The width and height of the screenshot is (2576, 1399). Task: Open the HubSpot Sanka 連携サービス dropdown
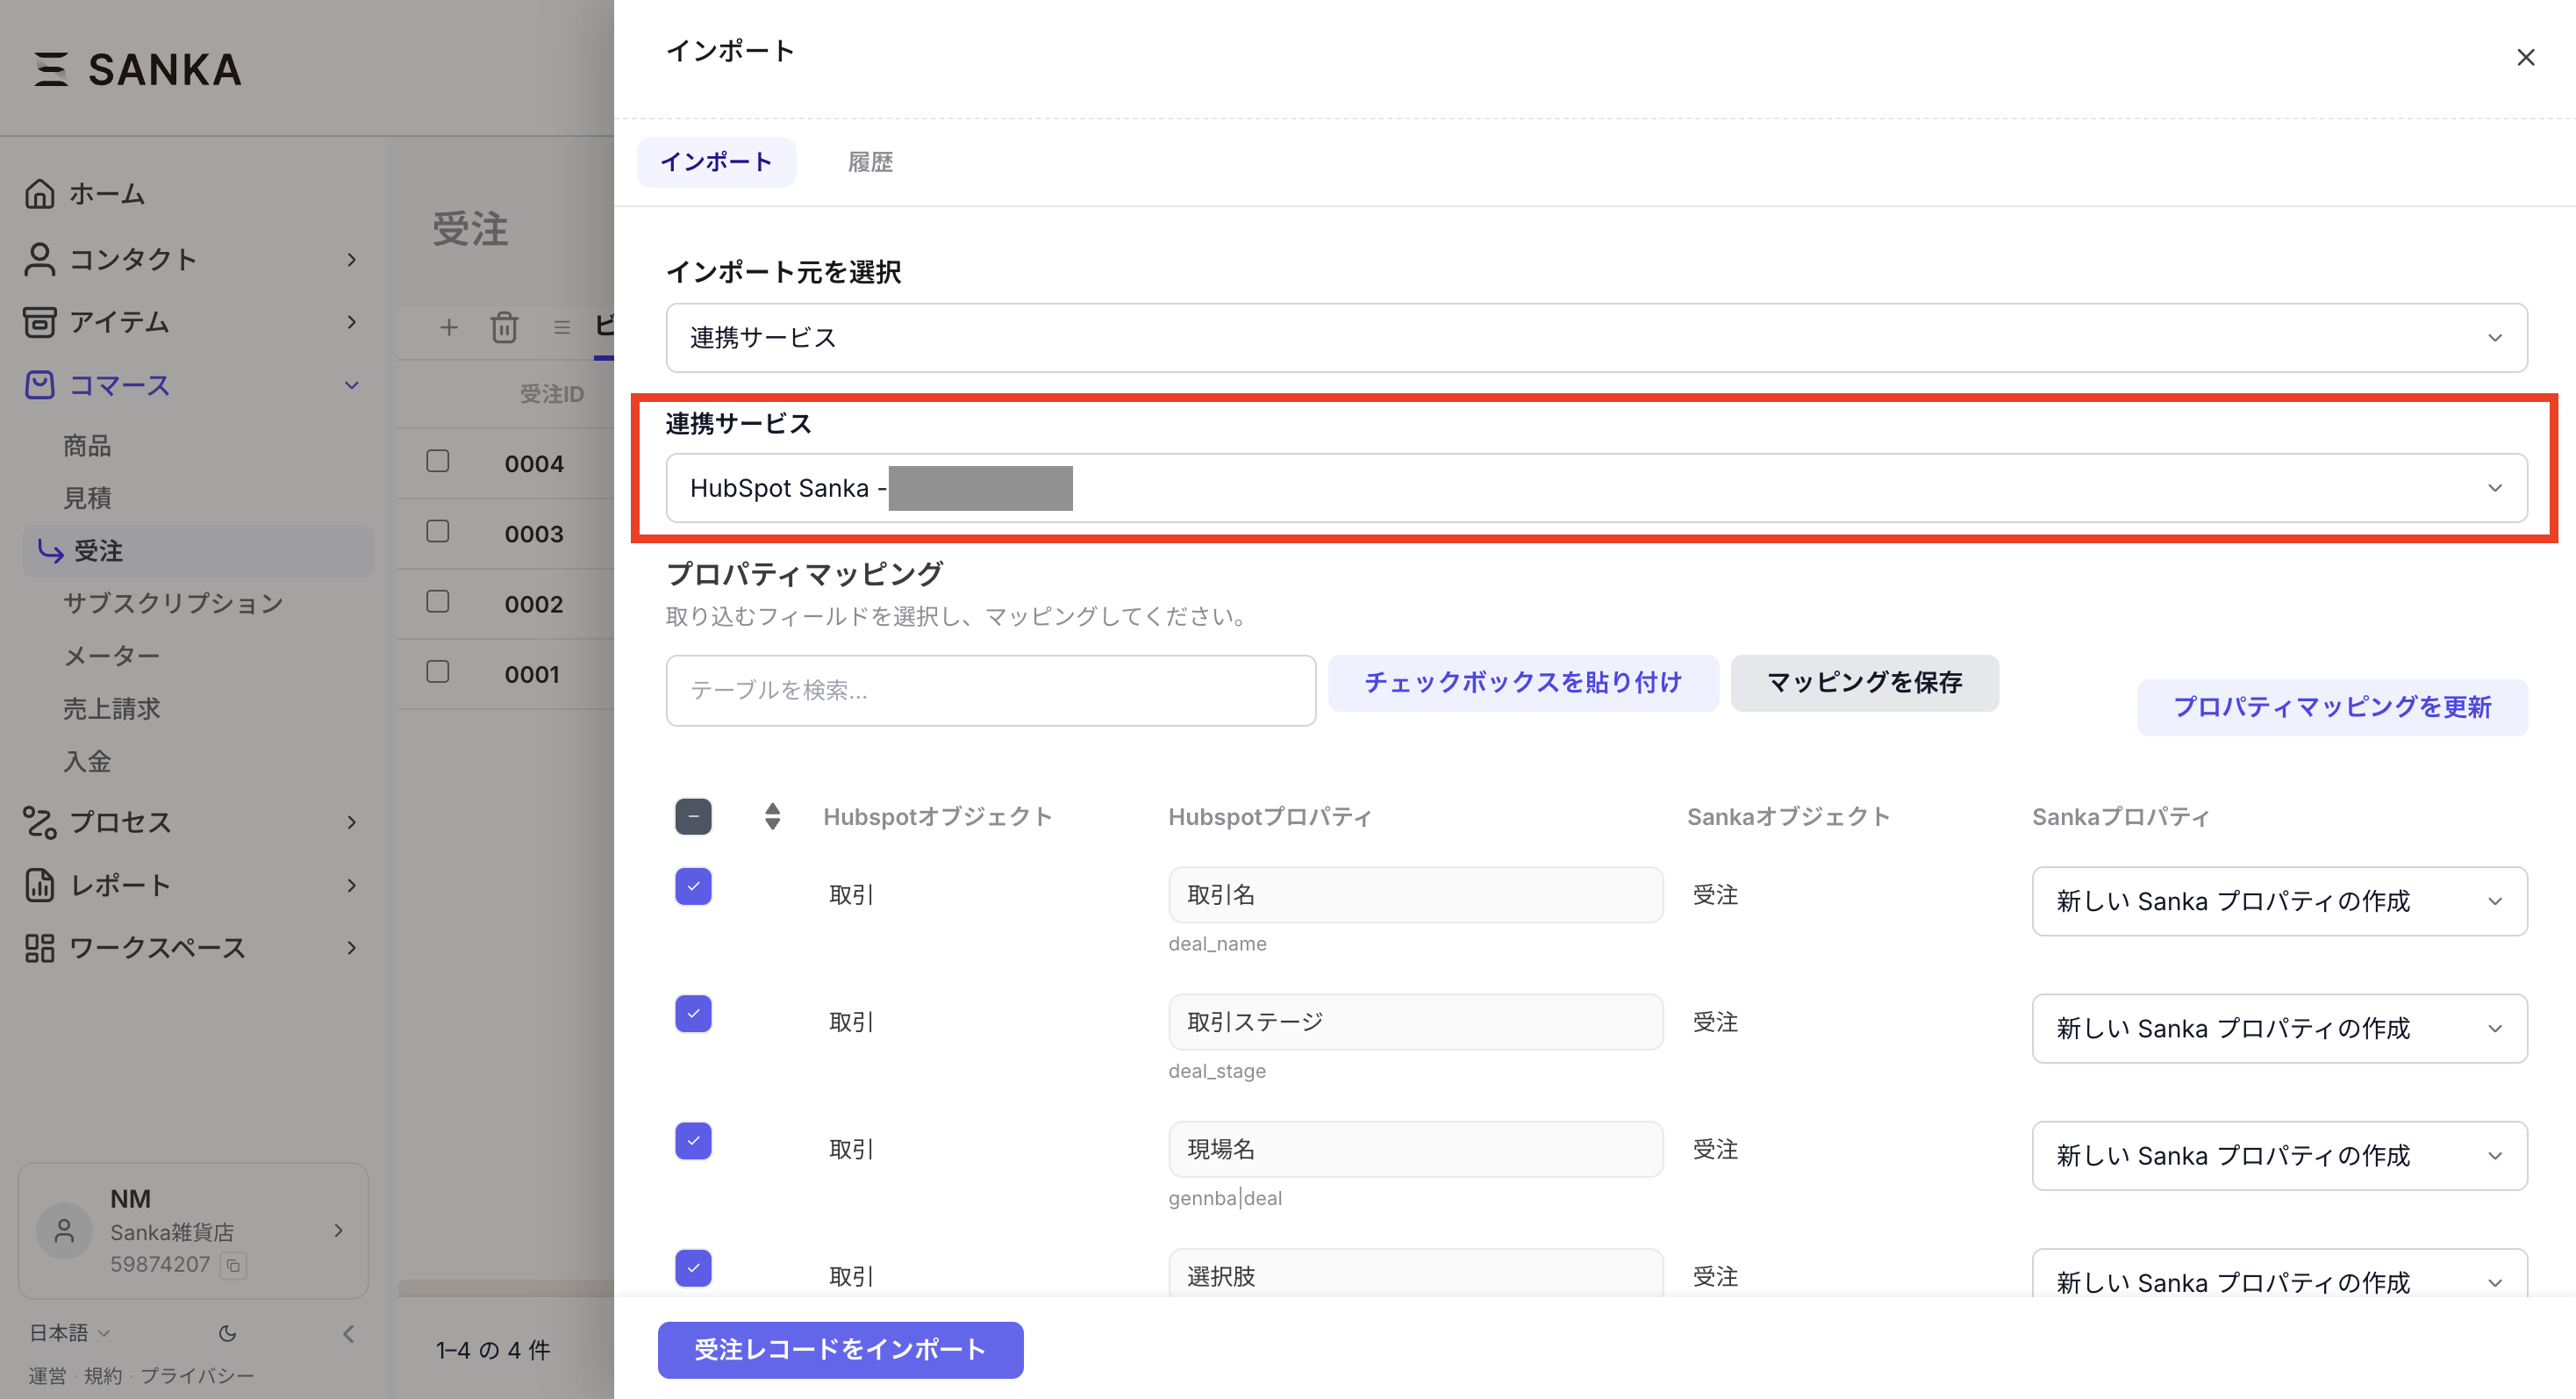pyautogui.click(x=1596, y=488)
